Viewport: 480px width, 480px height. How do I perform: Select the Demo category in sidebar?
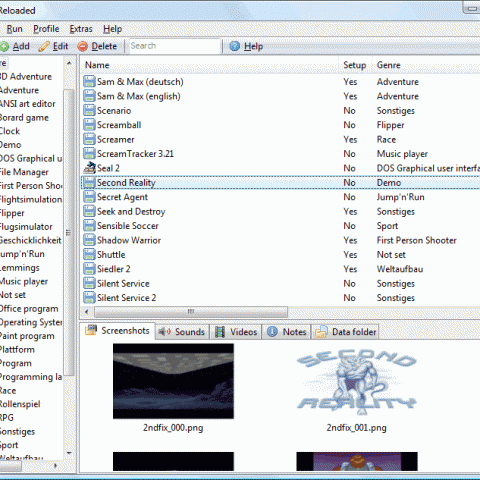point(11,145)
